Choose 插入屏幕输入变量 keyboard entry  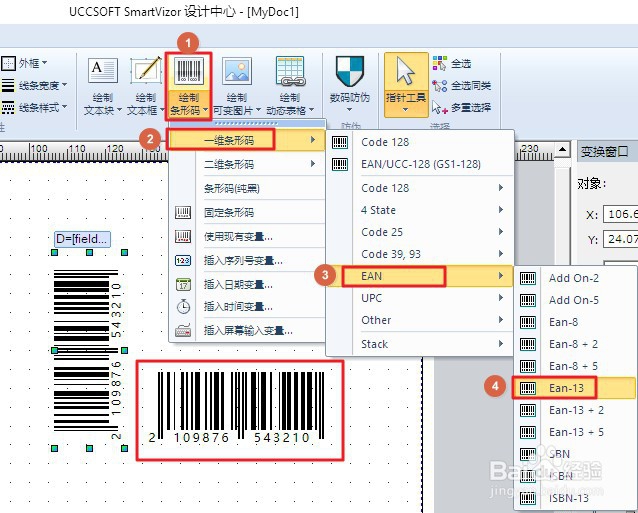coord(247,330)
